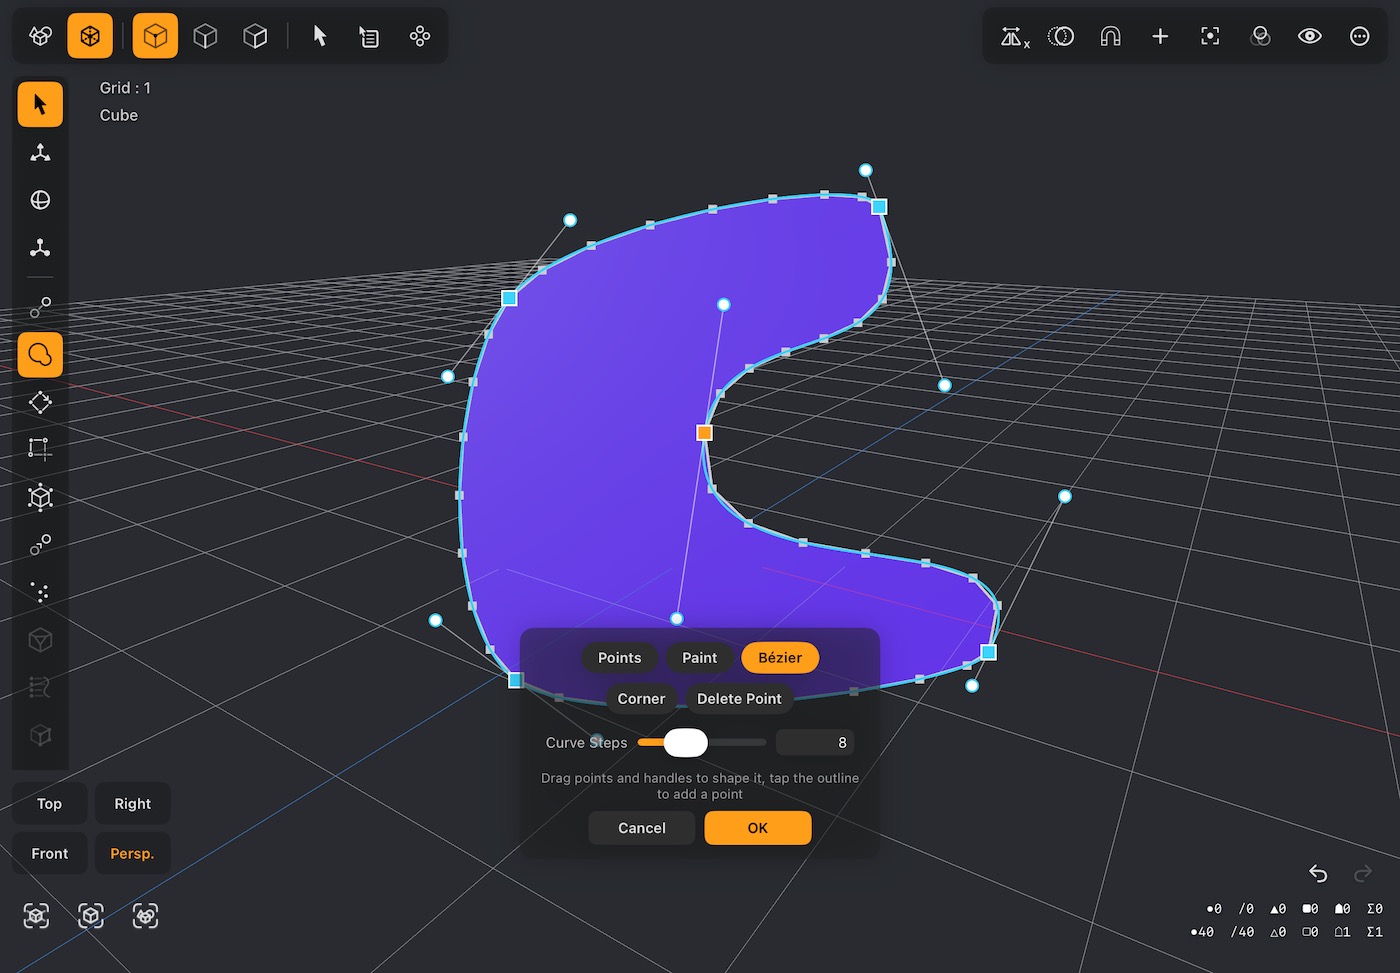Select the freeform lasso shape tool

40,355
